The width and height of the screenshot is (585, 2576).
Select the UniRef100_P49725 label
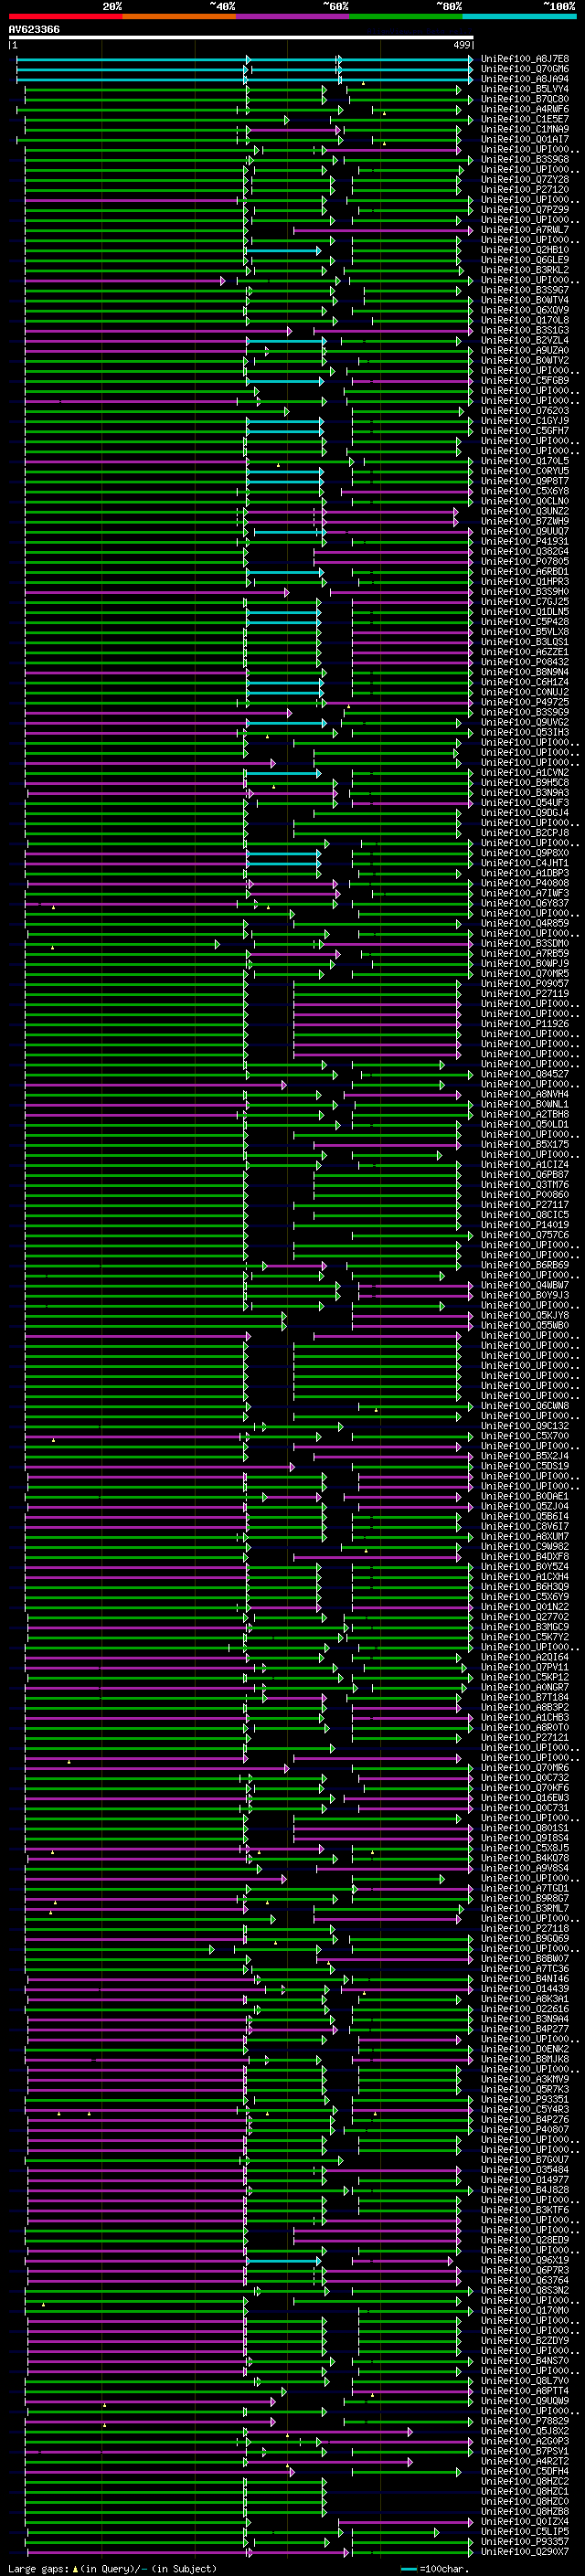pos(524,702)
